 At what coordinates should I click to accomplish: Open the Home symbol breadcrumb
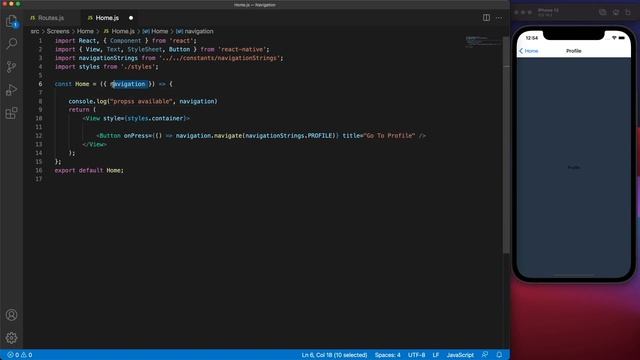(x=155, y=31)
